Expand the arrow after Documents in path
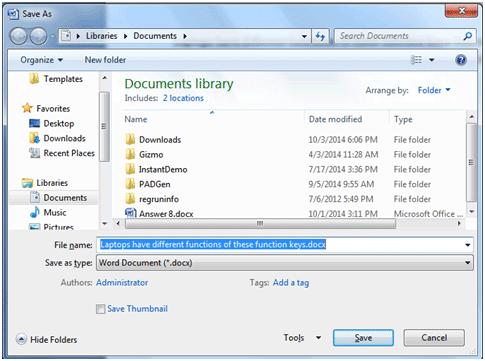Viewport: 485px width, 361px height. pos(185,36)
